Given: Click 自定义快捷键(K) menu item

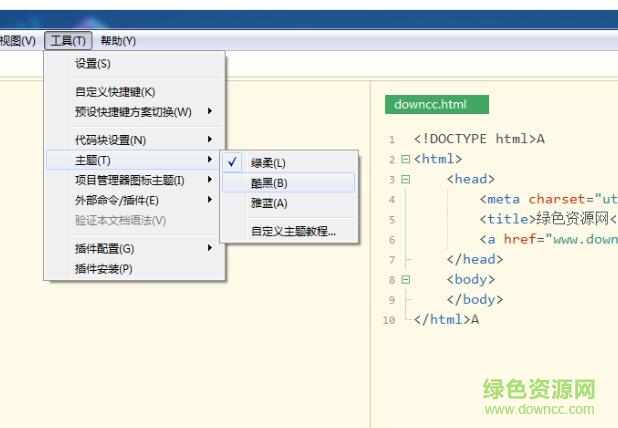Looking at the screenshot, I should (114, 91).
